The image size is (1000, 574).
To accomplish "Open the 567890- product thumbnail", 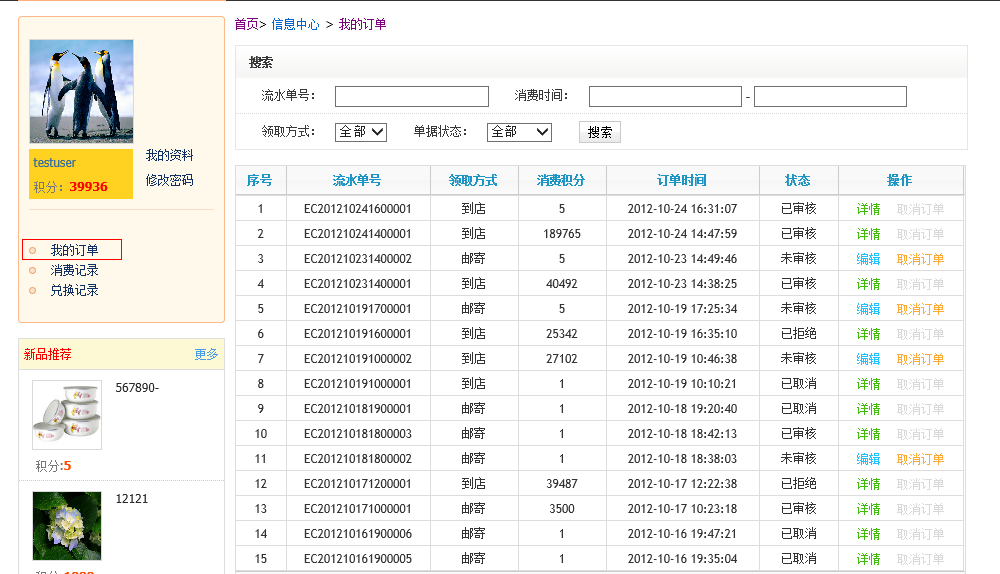I will [67, 414].
